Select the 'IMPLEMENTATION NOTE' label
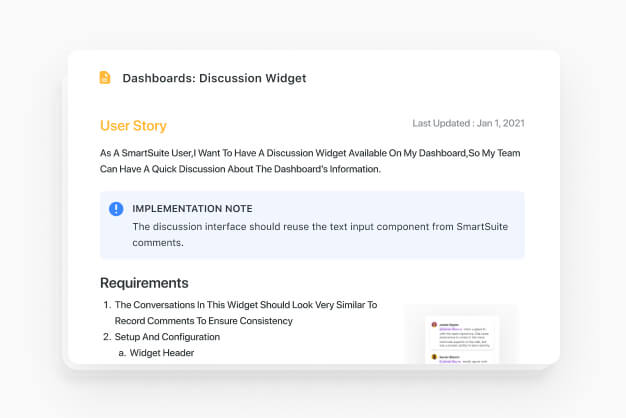This screenshot has height=418, width=626. point(192,209)
